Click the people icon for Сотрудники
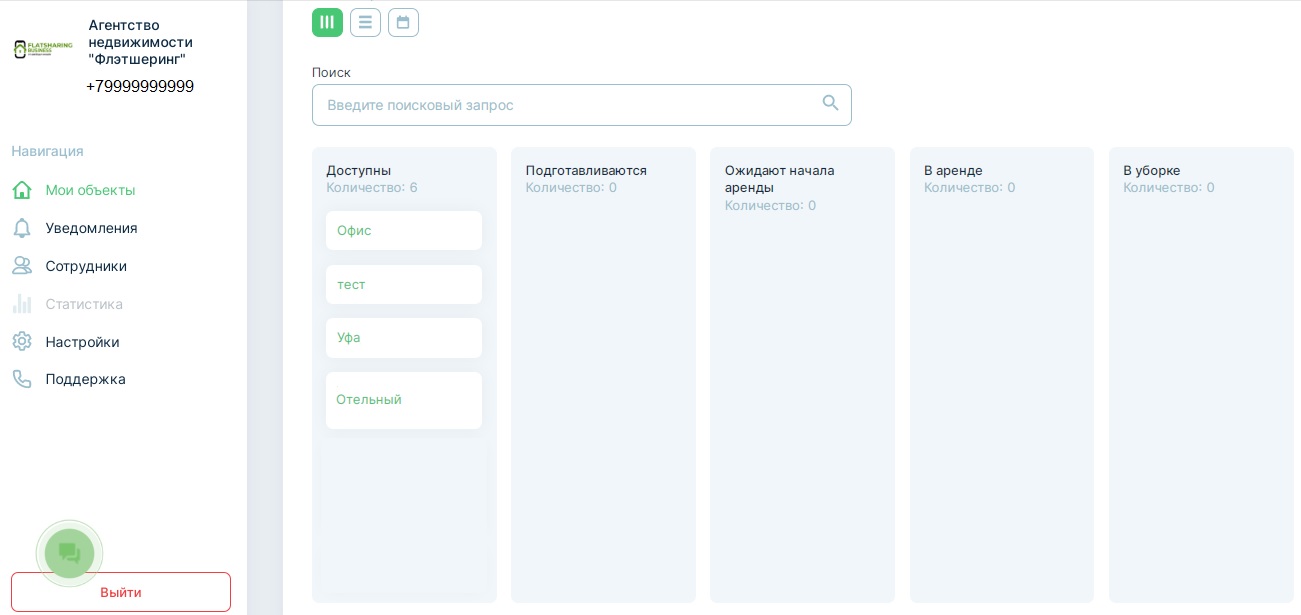Screen dimensions: 1301x615 coord(22,266)
